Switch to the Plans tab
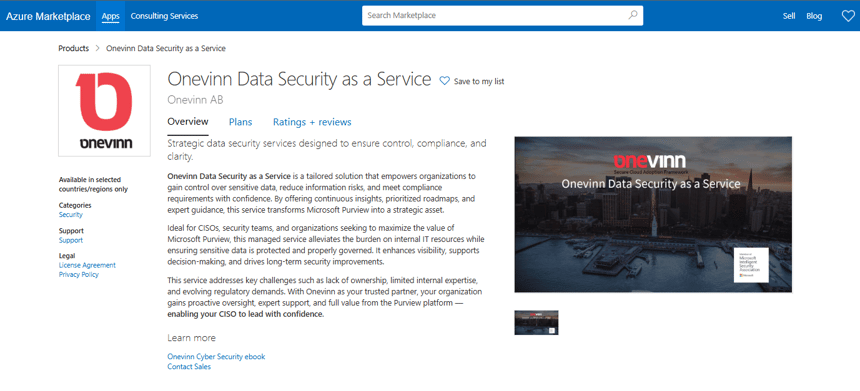The image size is (860, 391). [x=240, y=122]
